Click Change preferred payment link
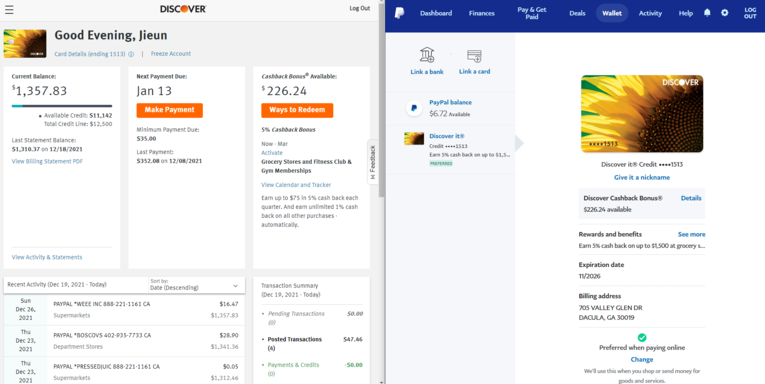 pos(642,360)
